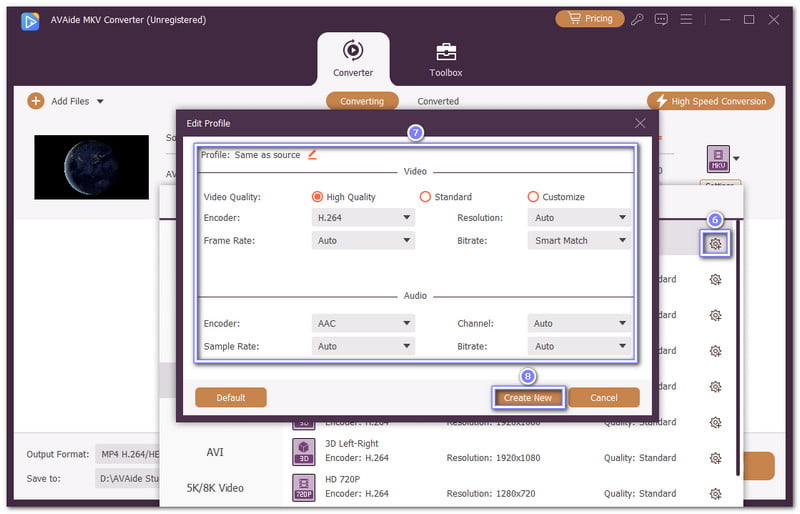
Task: Click the highlighted gear settings icon
Action: (x=716, y=243)
